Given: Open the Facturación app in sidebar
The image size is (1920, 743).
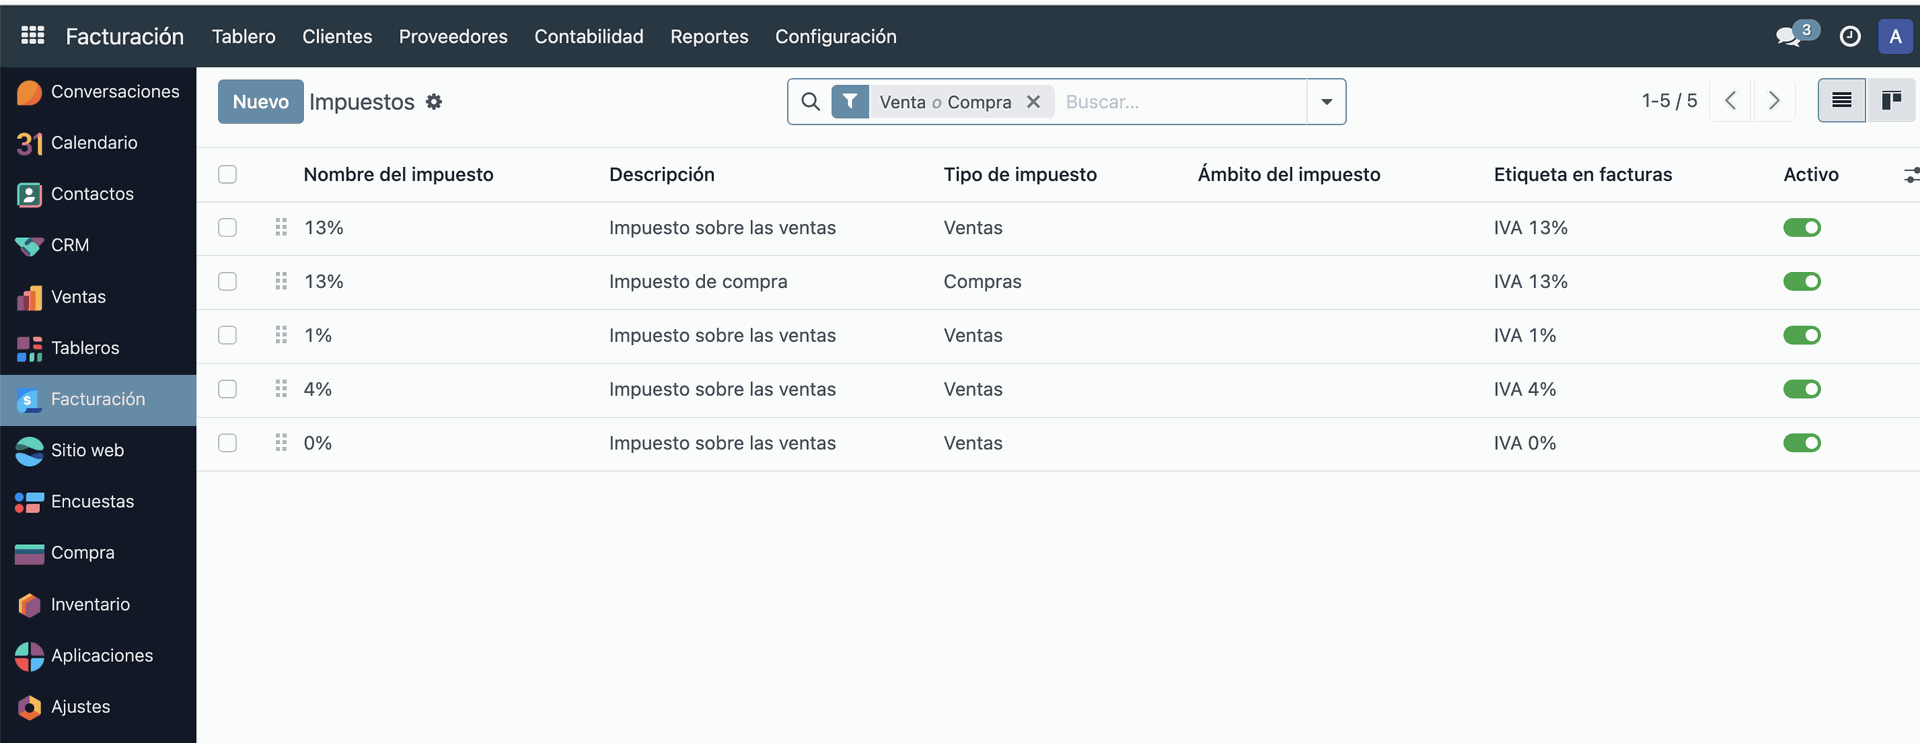Looking at the screenshot, I should tap(98, 399).
